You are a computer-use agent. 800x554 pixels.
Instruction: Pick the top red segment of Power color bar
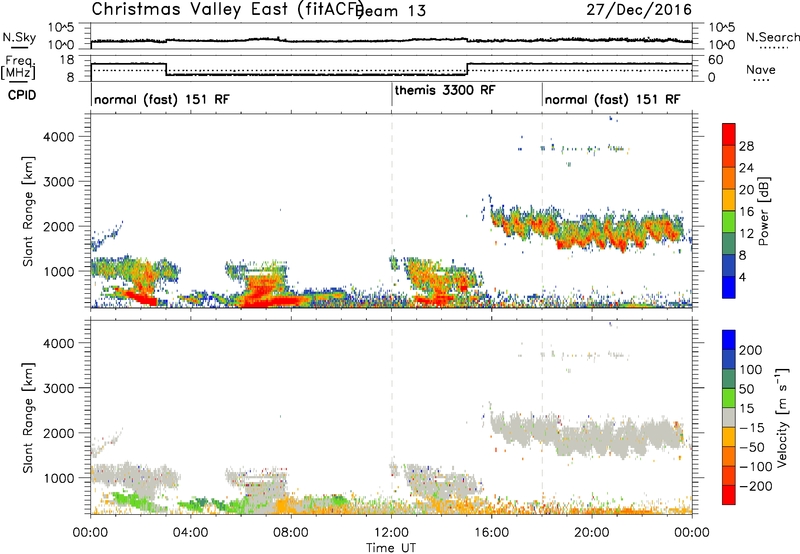coord(729,135)
